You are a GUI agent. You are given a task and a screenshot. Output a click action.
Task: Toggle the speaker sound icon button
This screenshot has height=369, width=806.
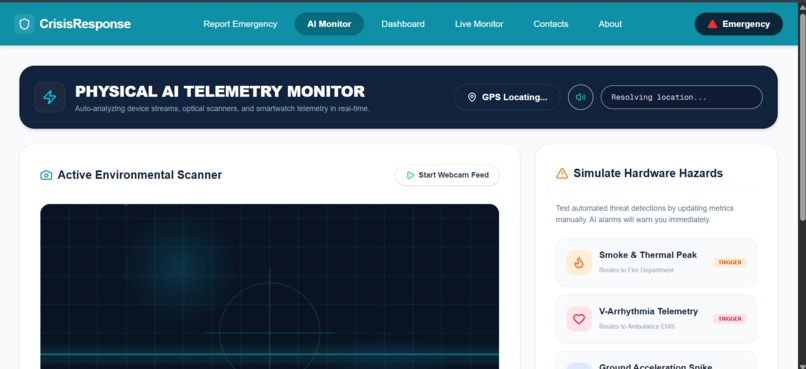pos(580,97)
